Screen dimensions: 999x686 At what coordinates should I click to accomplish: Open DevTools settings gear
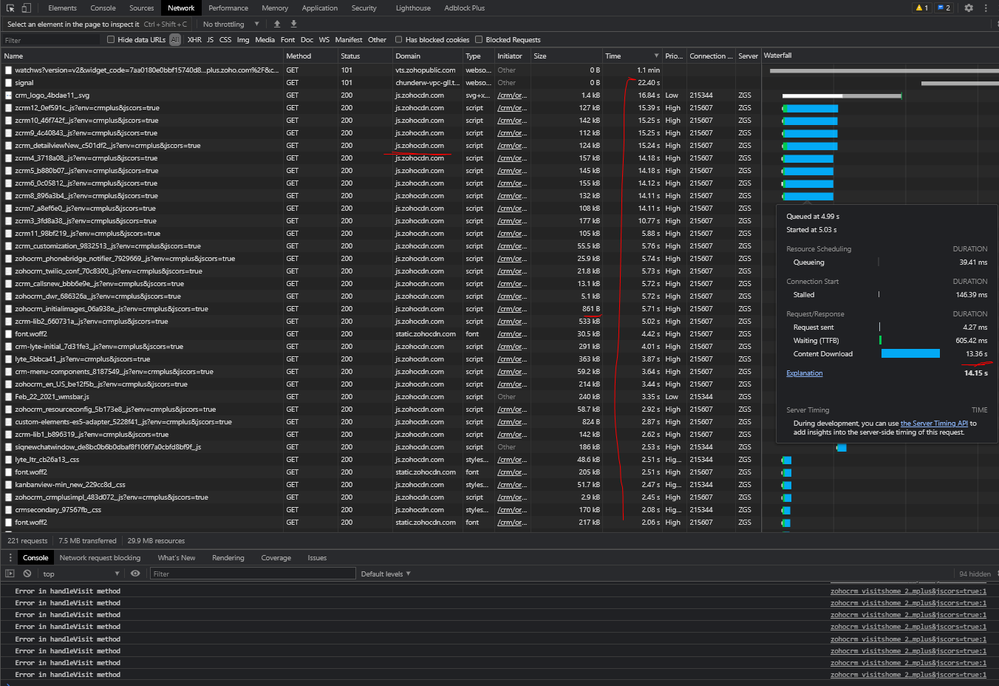tap(968, 8)
